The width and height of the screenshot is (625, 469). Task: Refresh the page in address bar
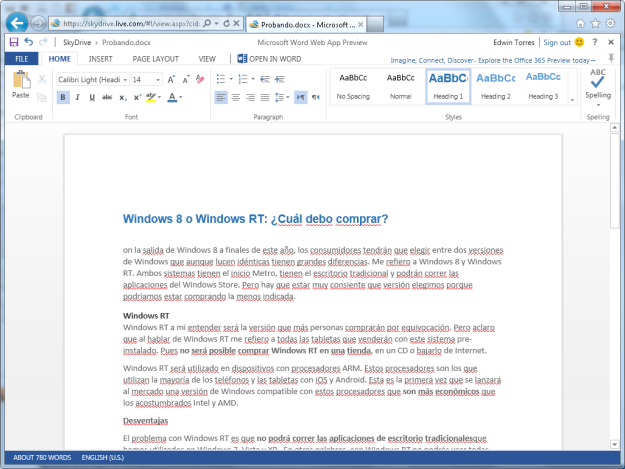pyautogui.click(x=226, y=24)
